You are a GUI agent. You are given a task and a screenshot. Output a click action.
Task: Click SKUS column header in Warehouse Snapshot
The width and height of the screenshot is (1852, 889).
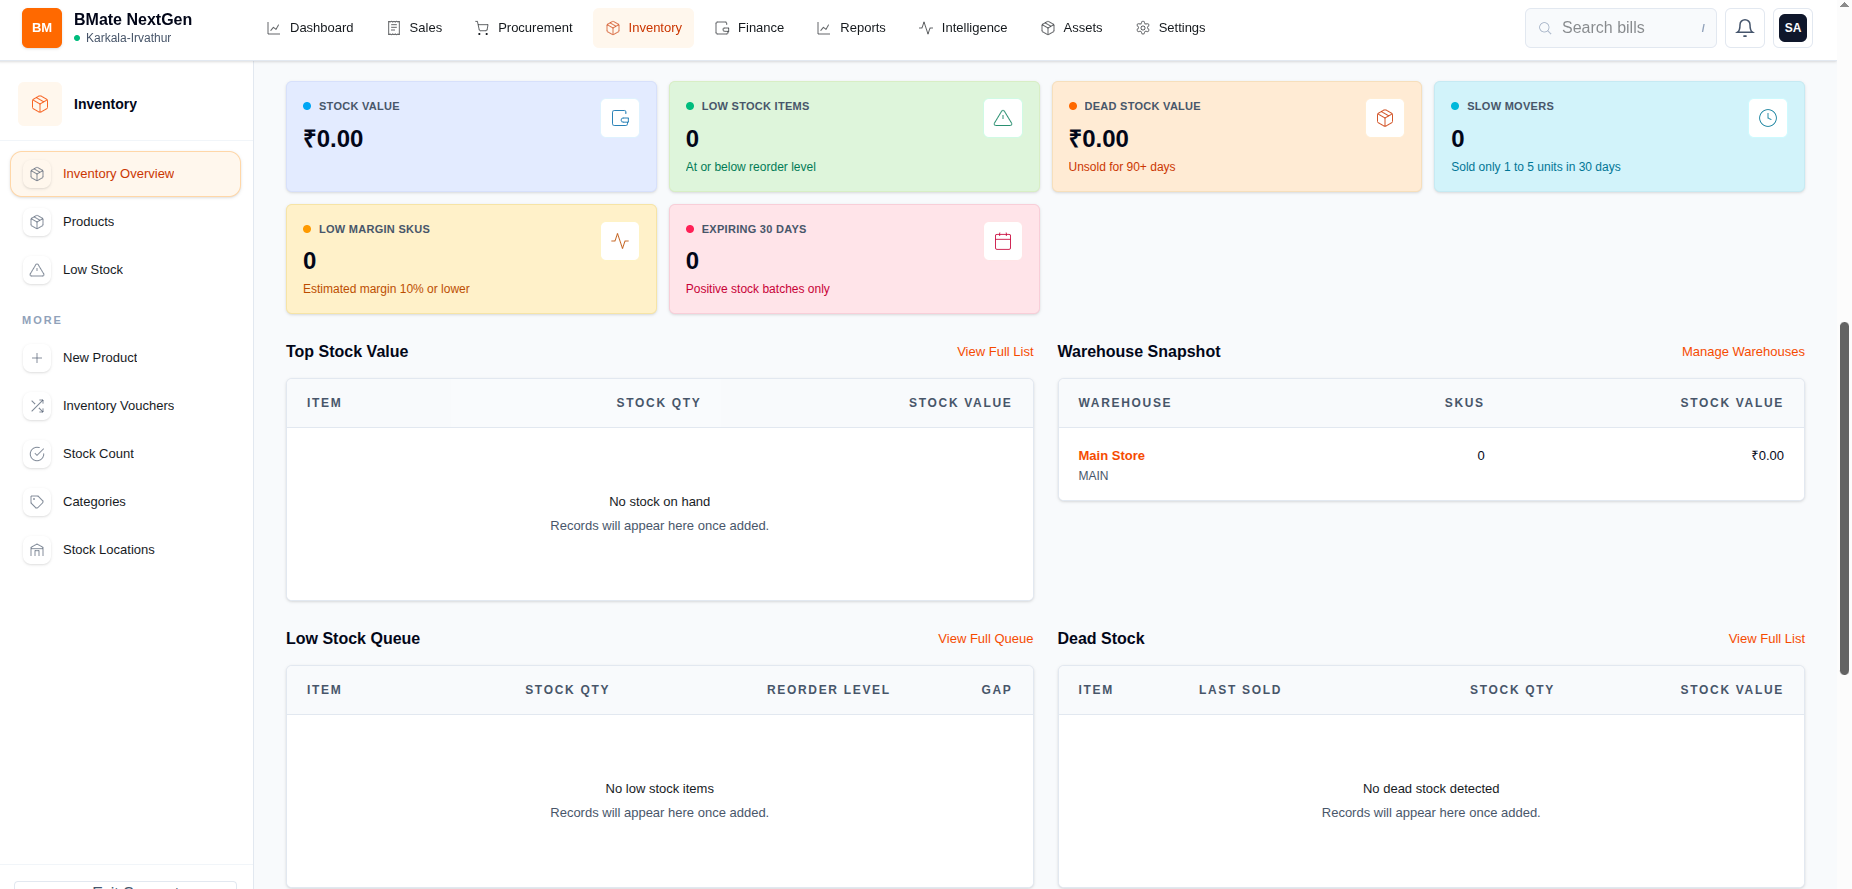click(1464, 403)
